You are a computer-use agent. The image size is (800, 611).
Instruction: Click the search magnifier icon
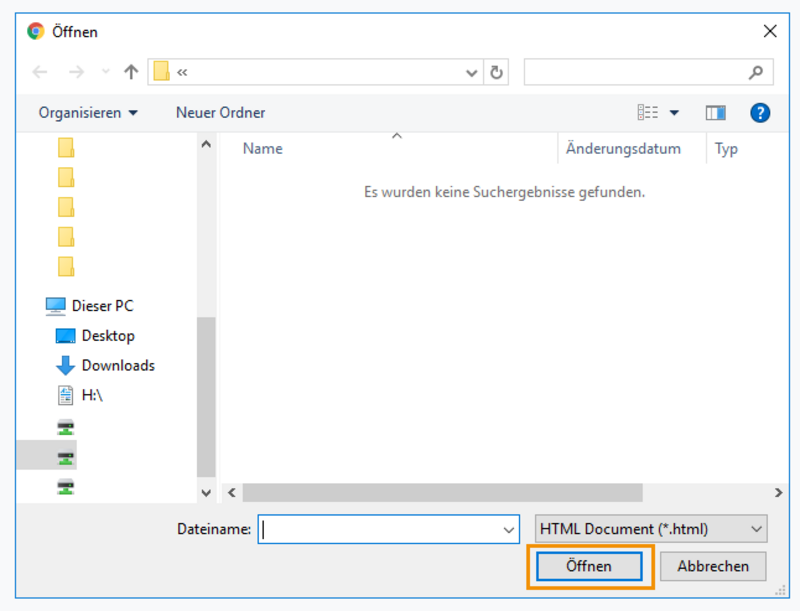coord(756,72)
